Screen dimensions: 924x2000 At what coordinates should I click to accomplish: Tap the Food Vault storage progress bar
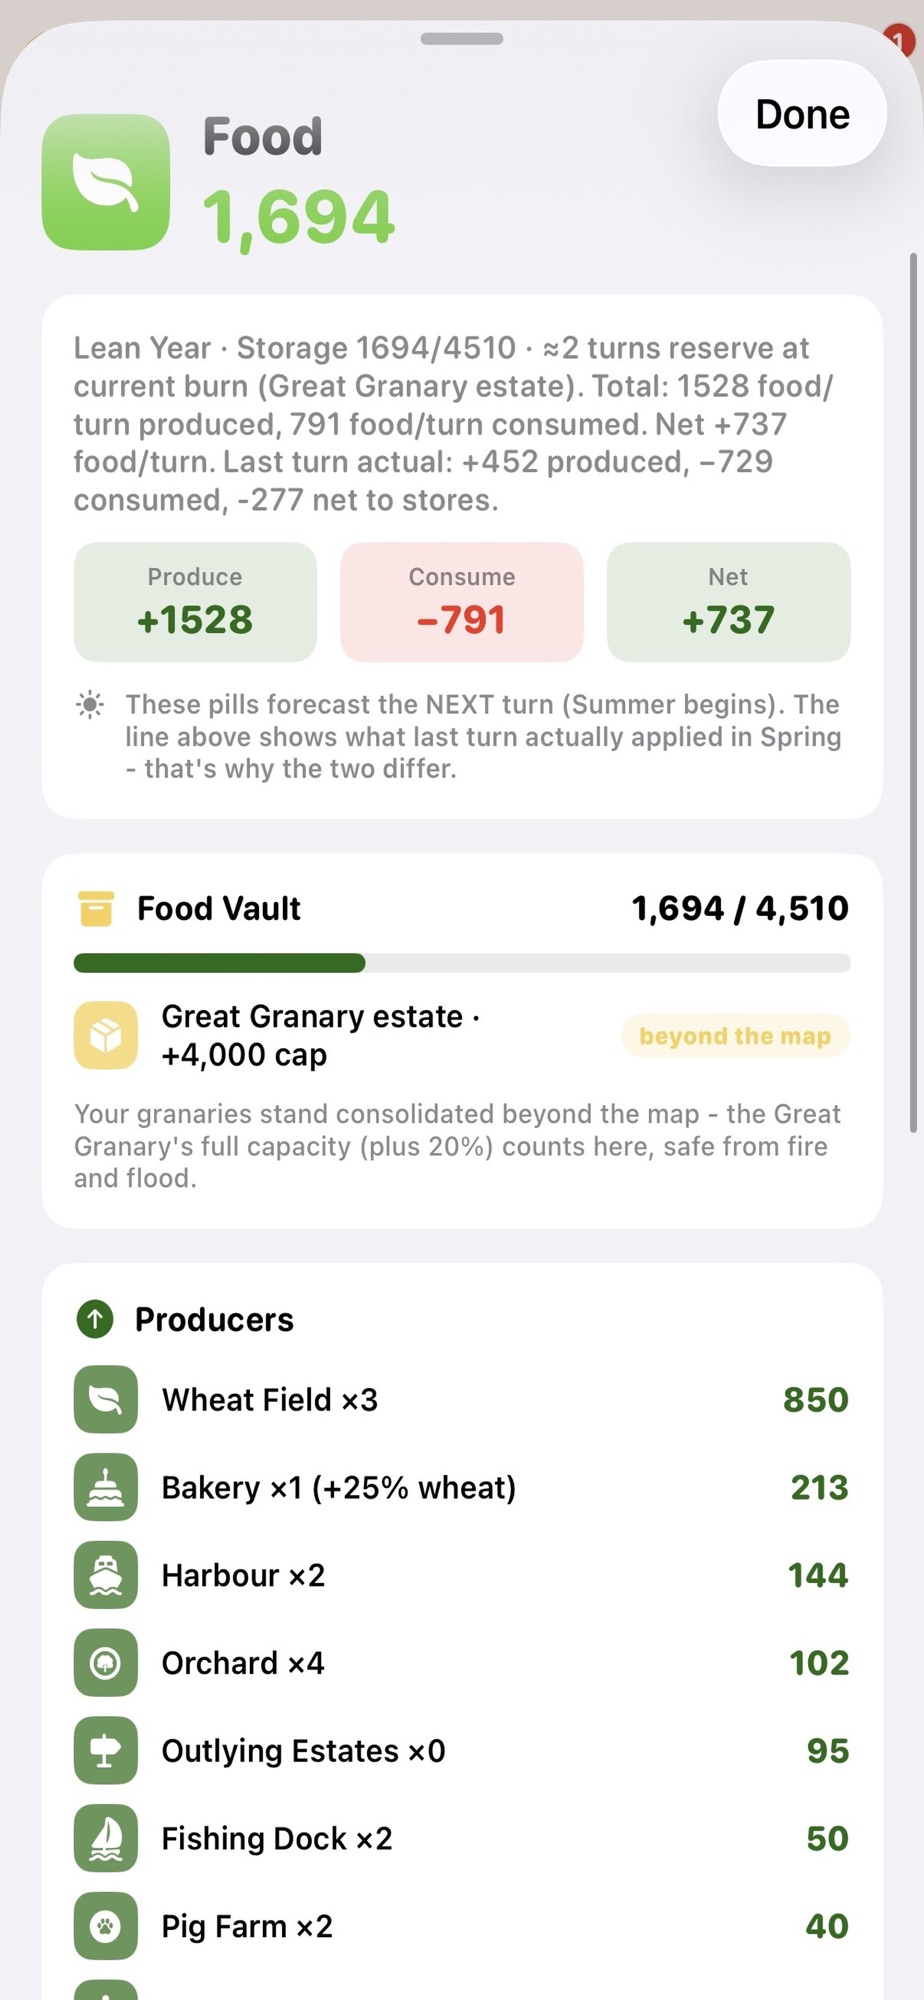pyautogui.click(x=462, y=963)
